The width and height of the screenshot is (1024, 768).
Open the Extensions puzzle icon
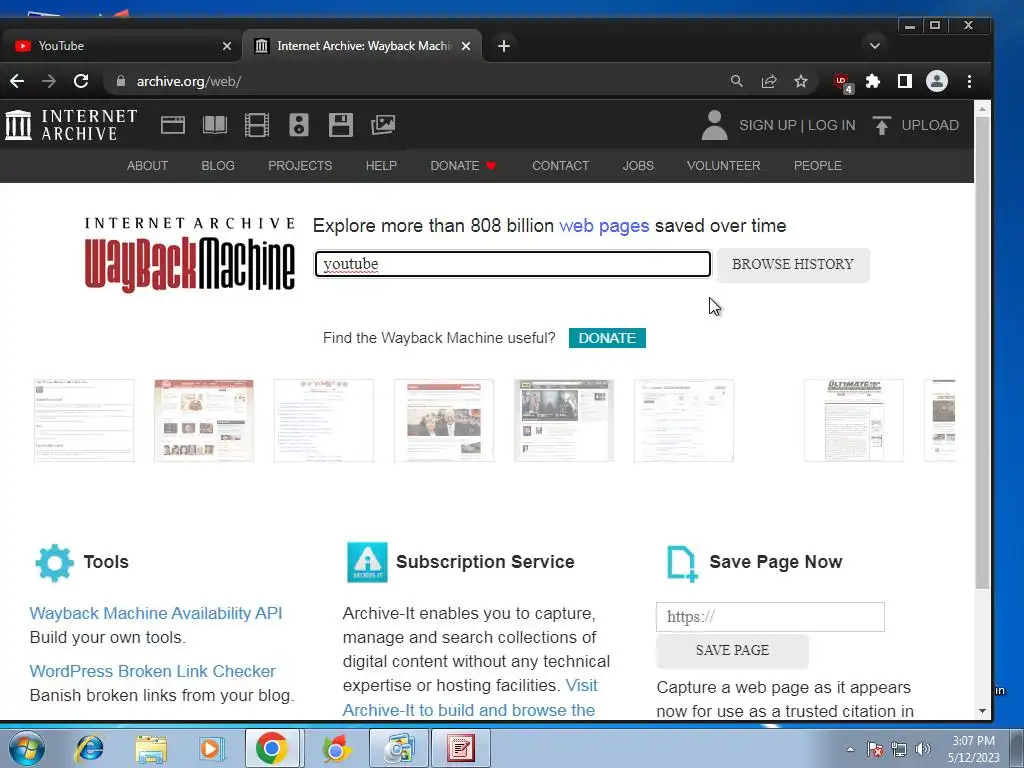point(872,81)
